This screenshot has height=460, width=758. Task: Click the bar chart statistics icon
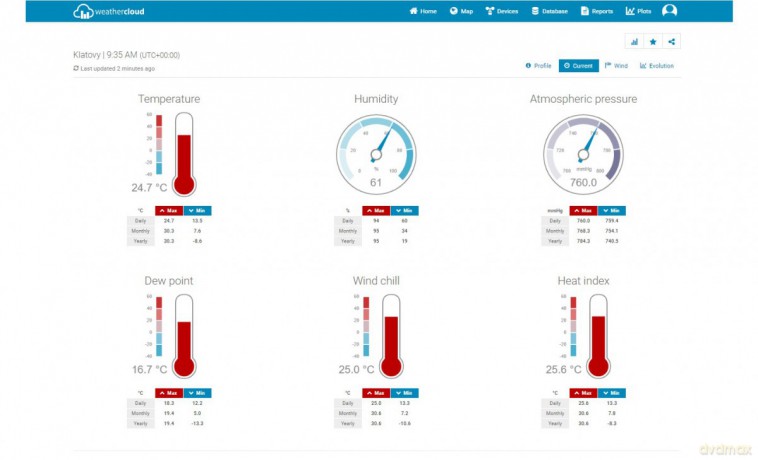click(634, 42)
